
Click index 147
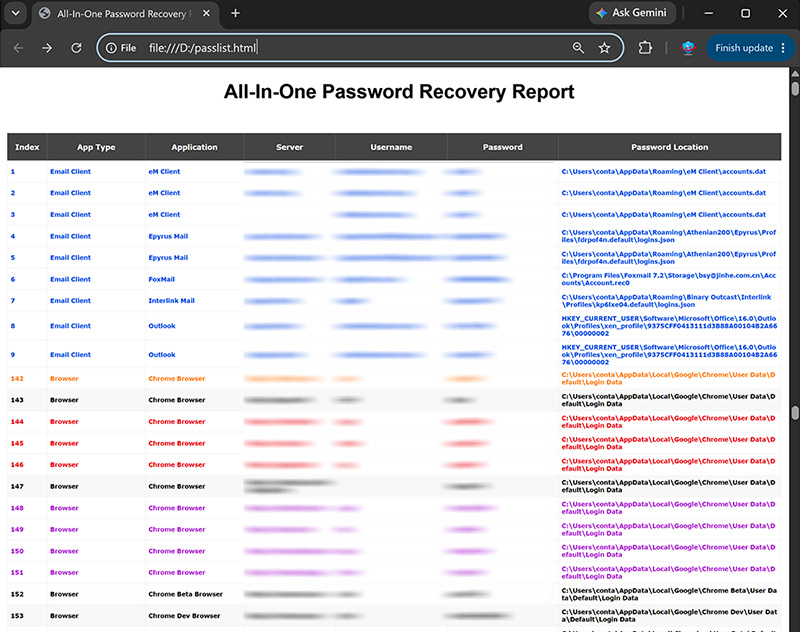click(x=17, y=487)
